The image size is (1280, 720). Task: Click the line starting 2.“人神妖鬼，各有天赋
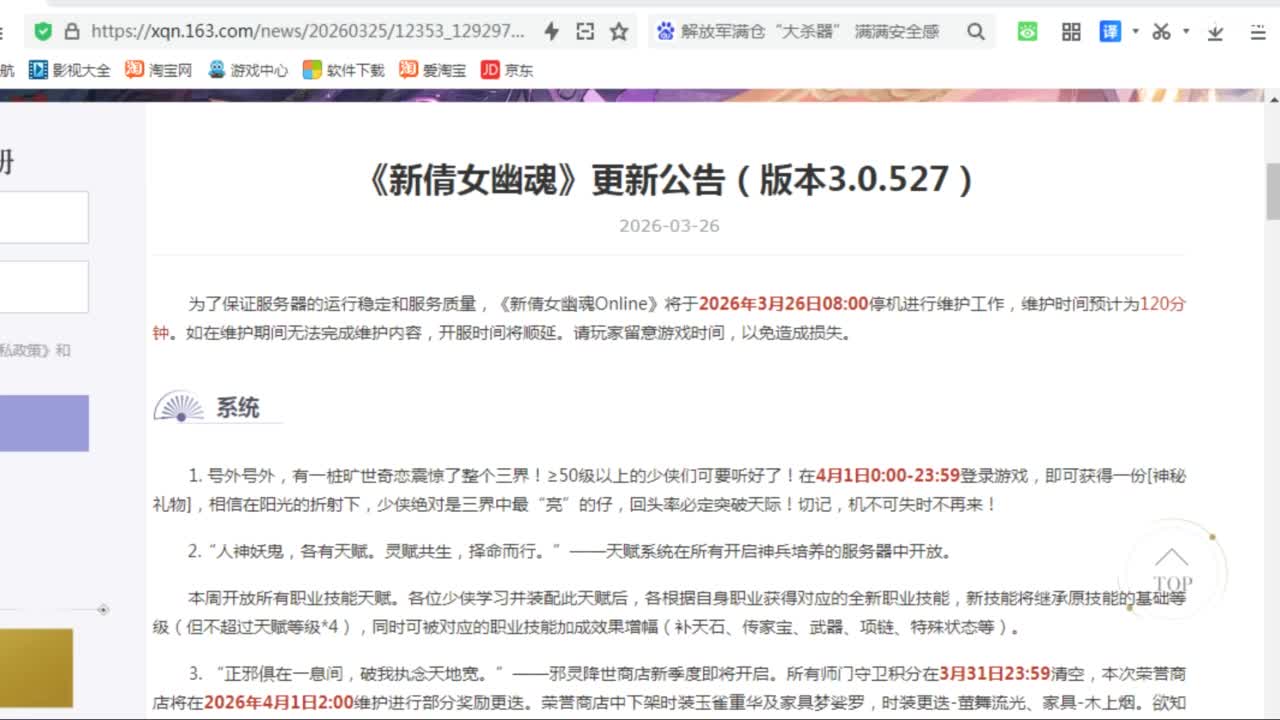[570, 551]
